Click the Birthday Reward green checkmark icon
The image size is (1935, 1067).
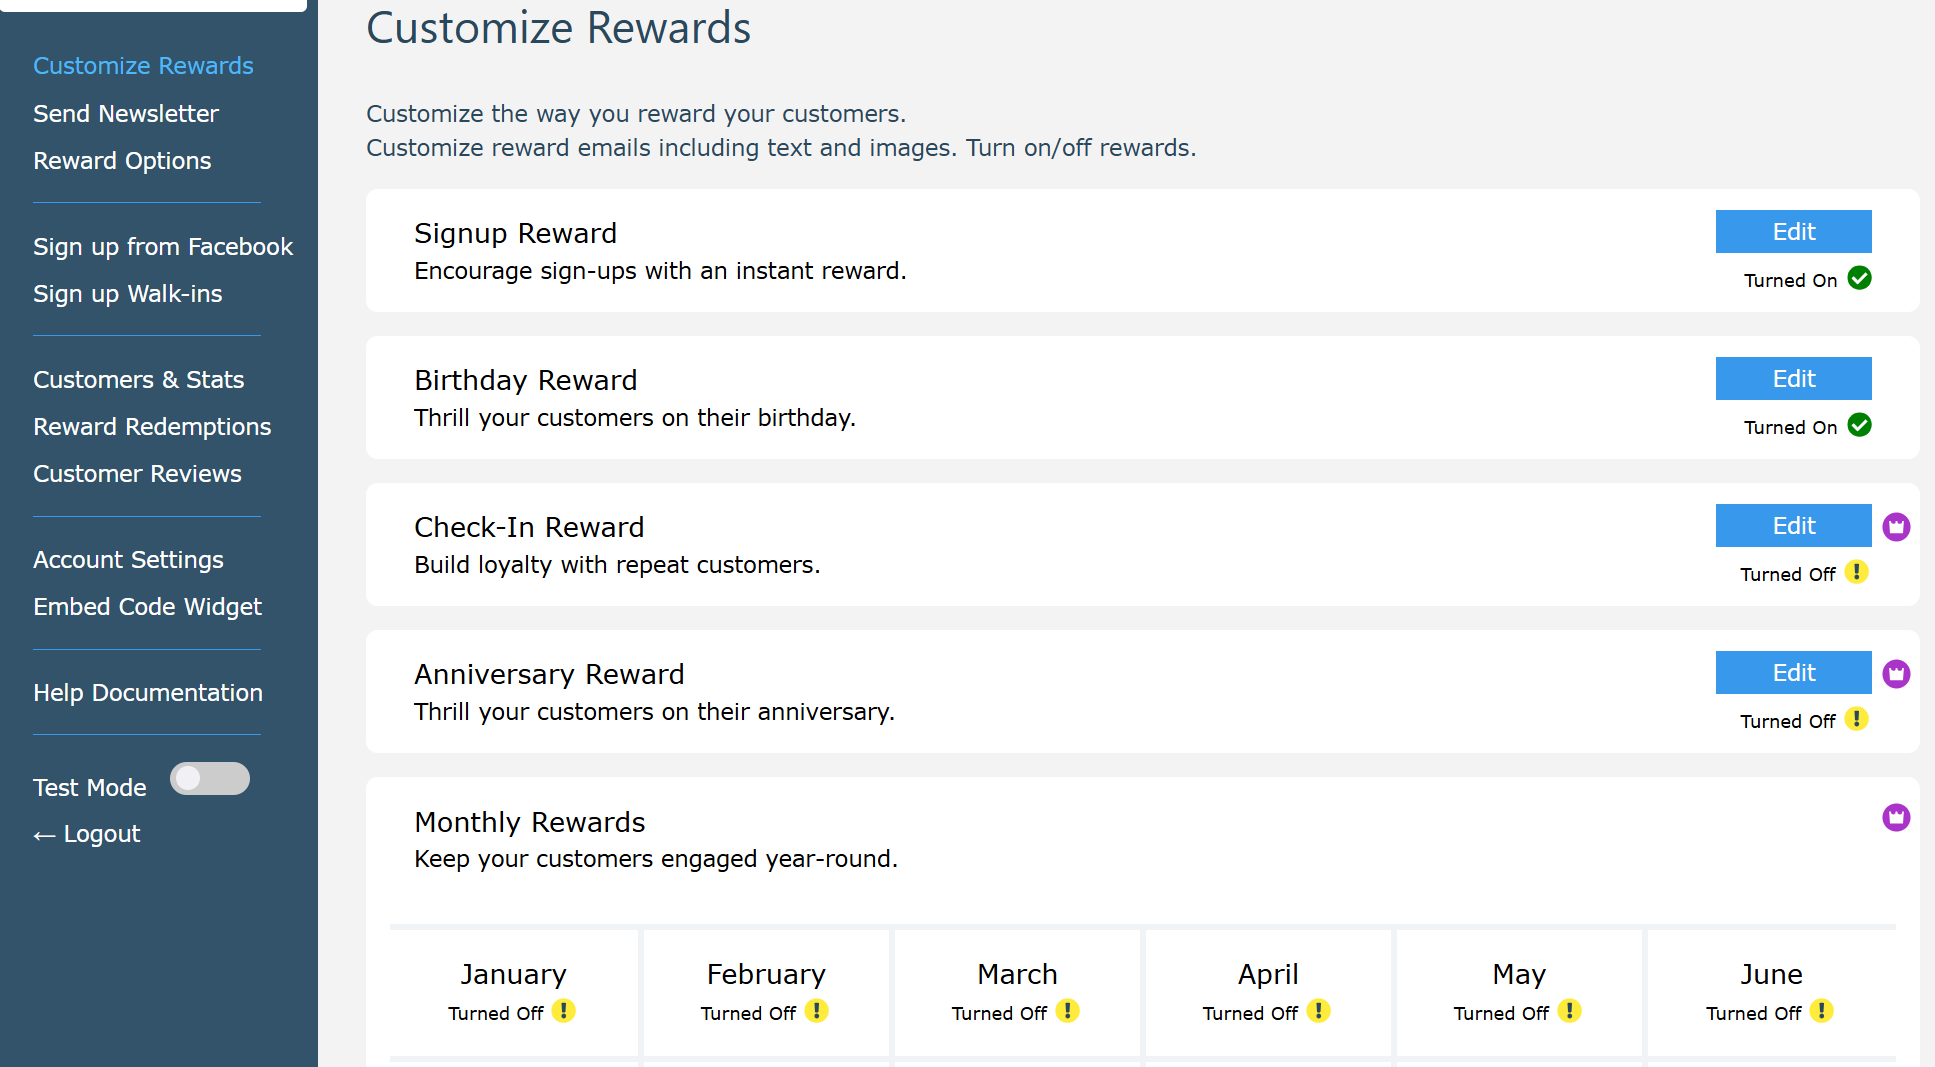tap(1859, 425)
